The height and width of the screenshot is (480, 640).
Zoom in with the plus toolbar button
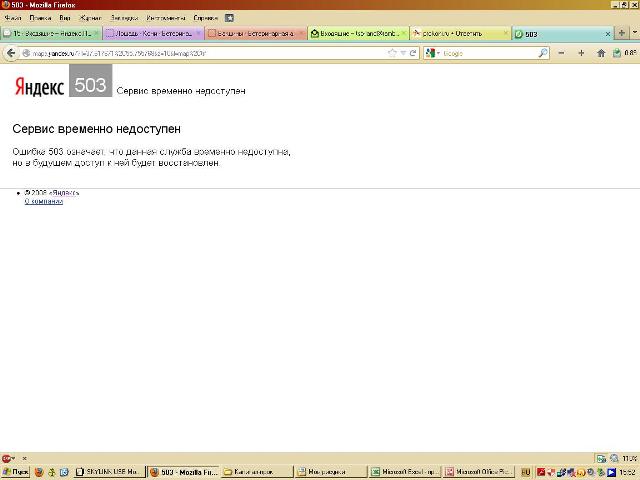582,53
